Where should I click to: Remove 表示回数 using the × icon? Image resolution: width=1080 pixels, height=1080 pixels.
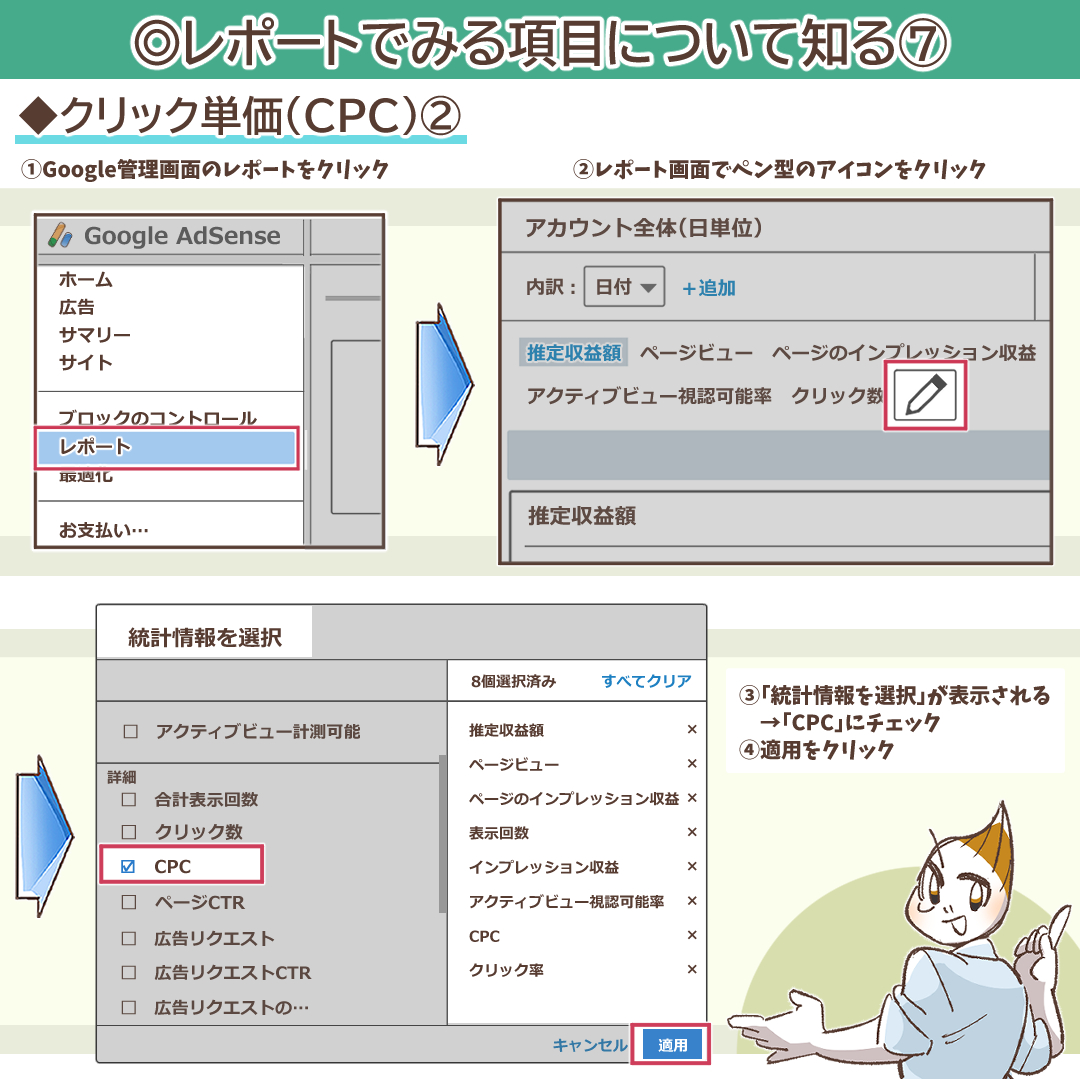(x=691, y=833)
